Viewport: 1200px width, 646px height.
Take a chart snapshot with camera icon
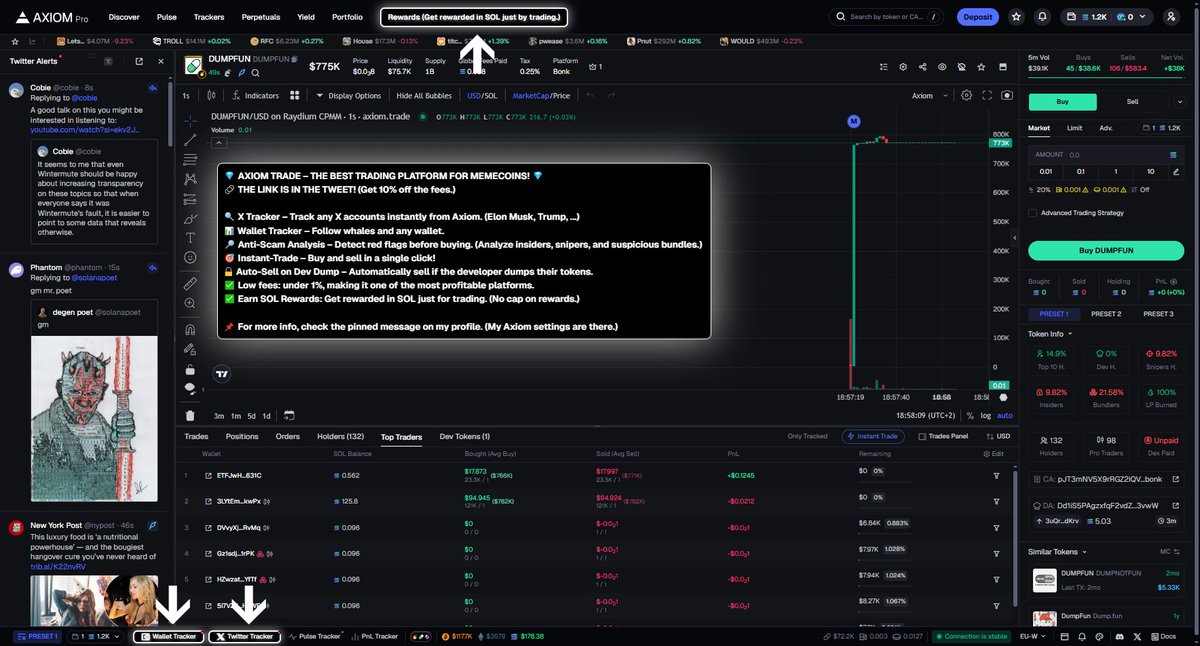tap(1006, 96)
